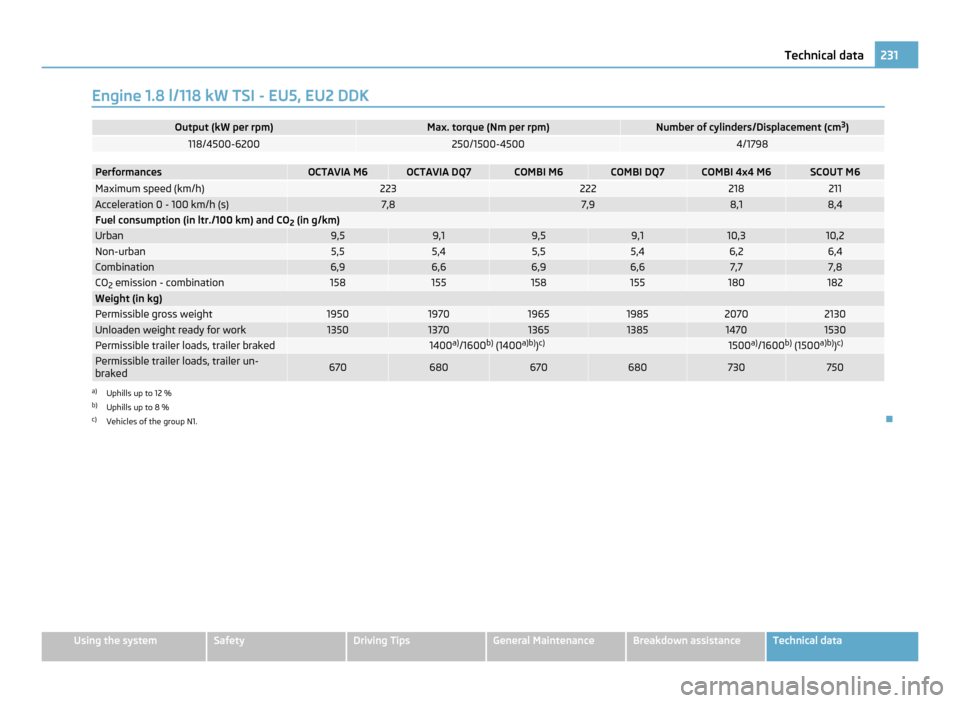Open the Breakdown assistance tab

pos(696,646)
